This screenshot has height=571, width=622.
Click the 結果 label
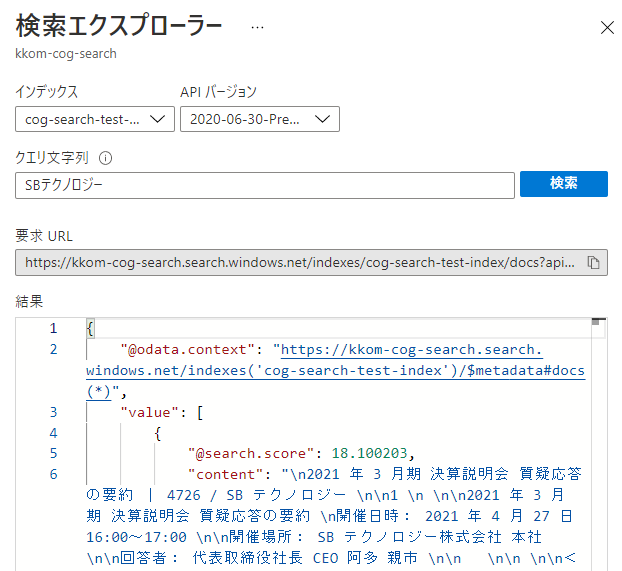[x=29, y=302]
